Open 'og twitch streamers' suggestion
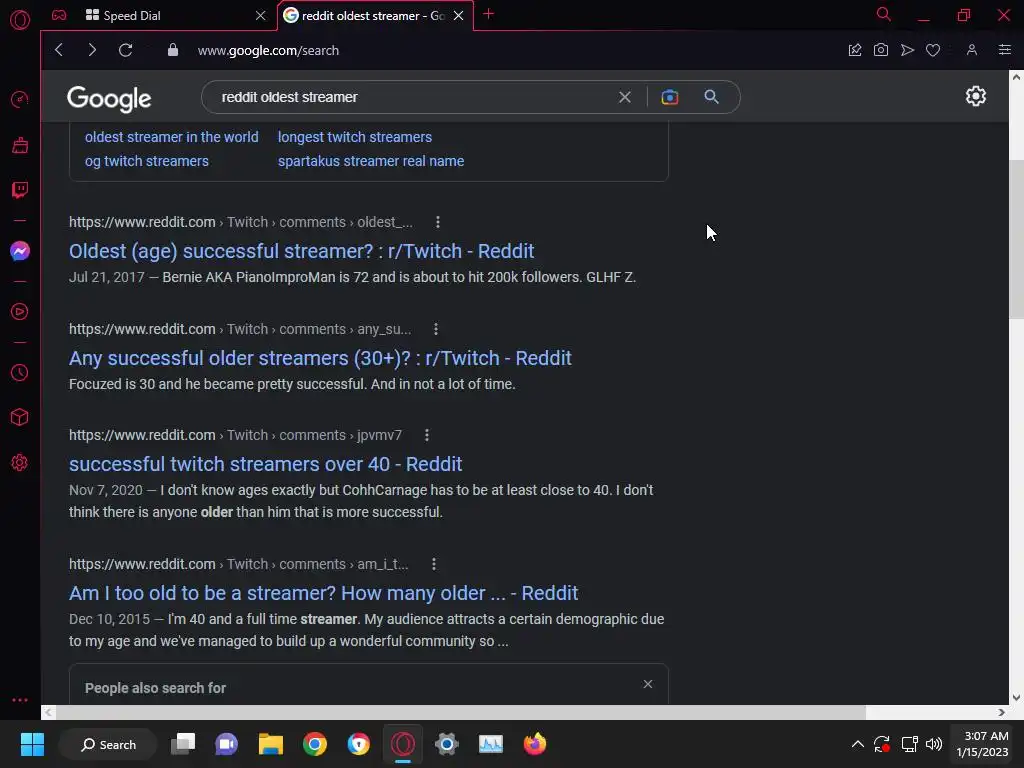 tap(147, 161)
